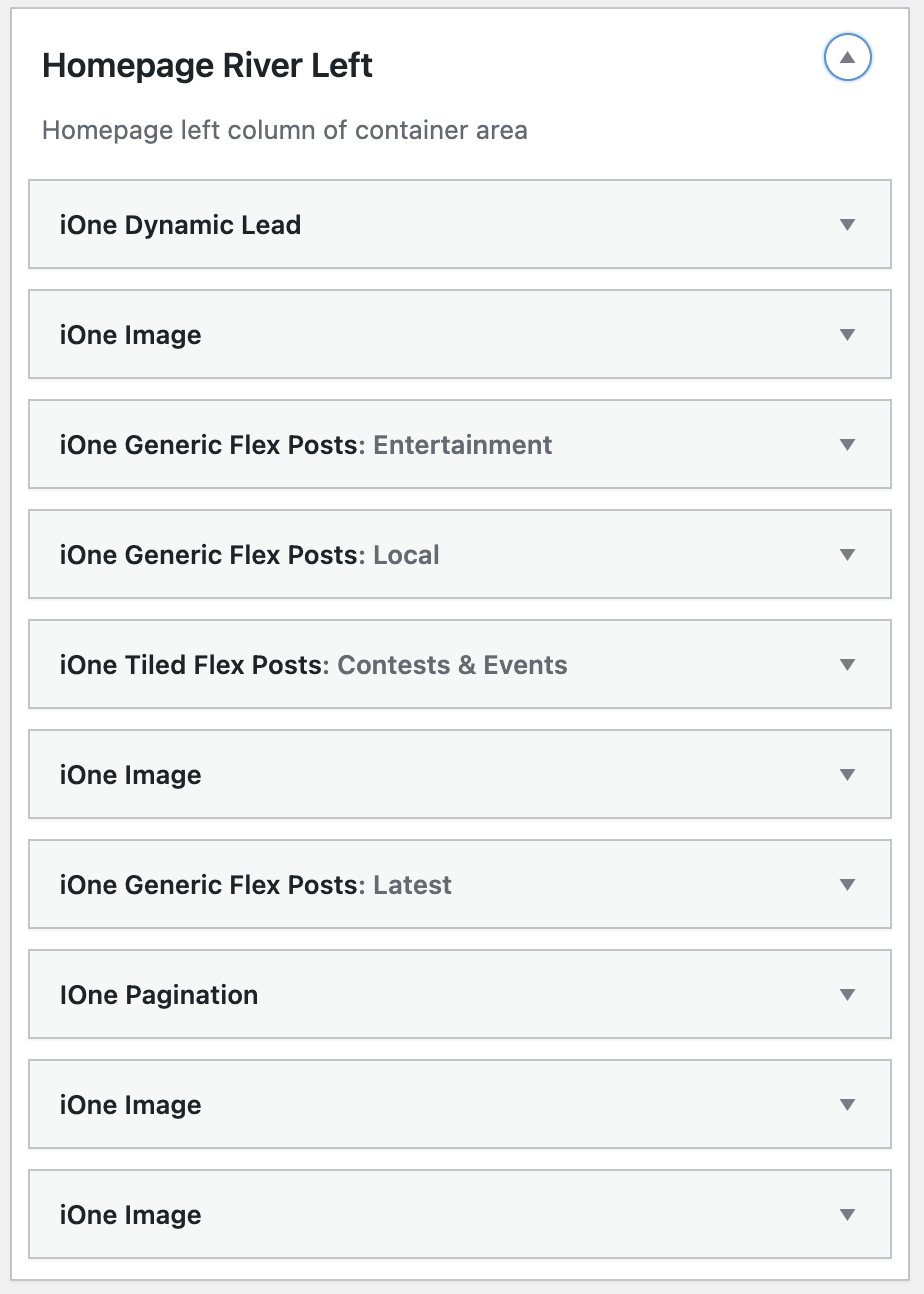Click the iOne Image title above Latest posts
924x1294 pixels.
130,775
